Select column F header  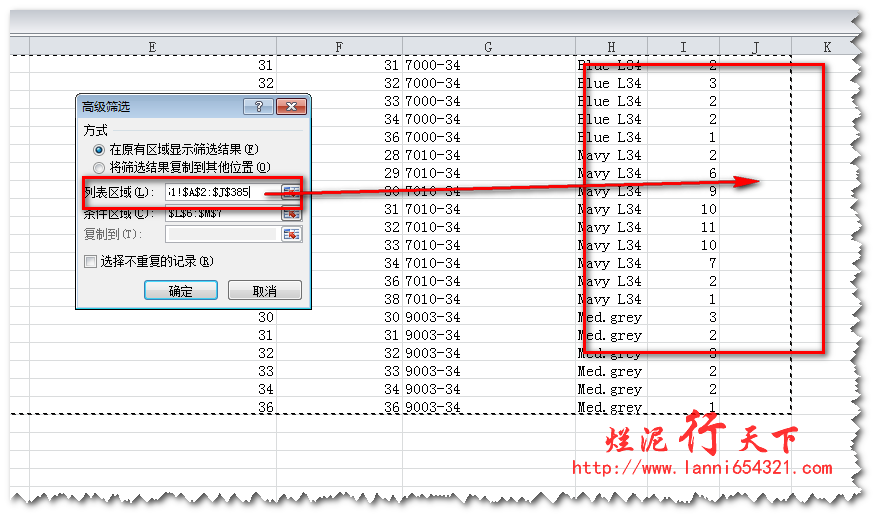click(x=340, y=47)
